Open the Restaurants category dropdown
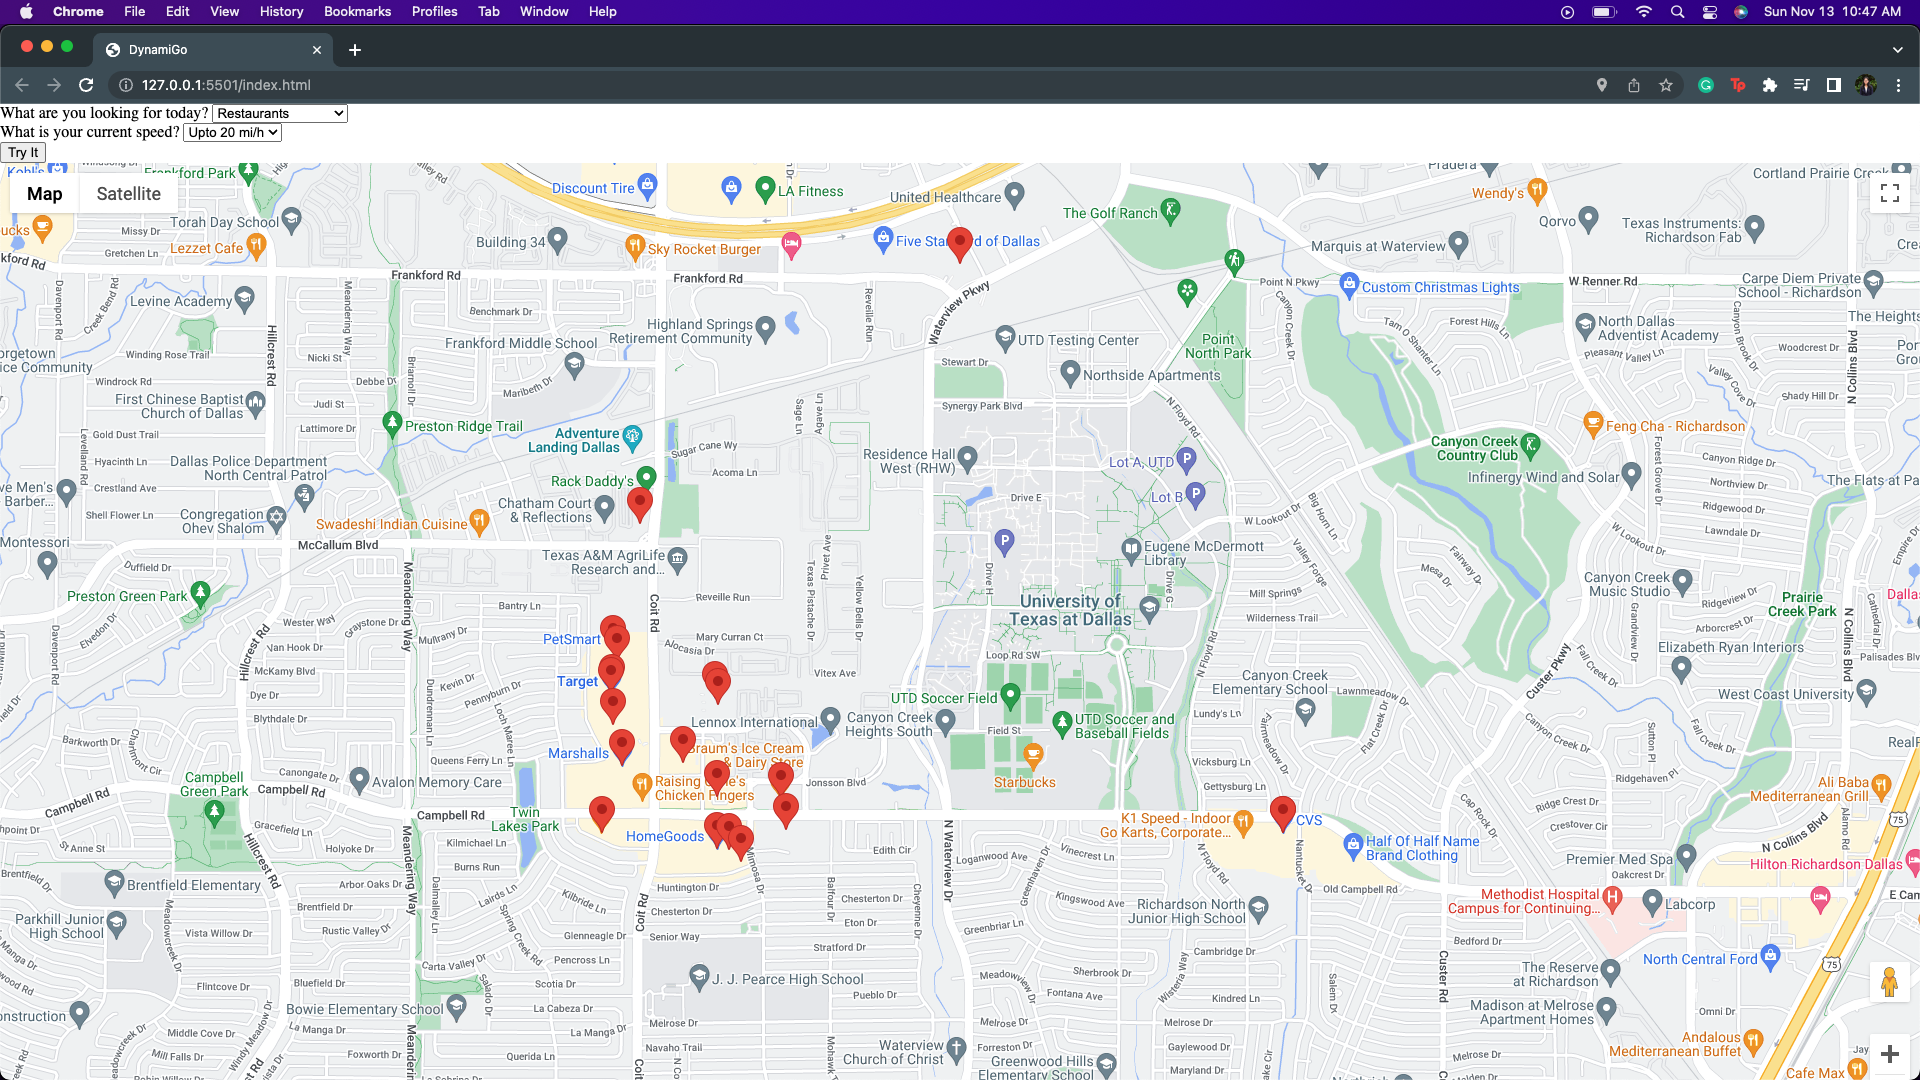 tap(280, 113)
